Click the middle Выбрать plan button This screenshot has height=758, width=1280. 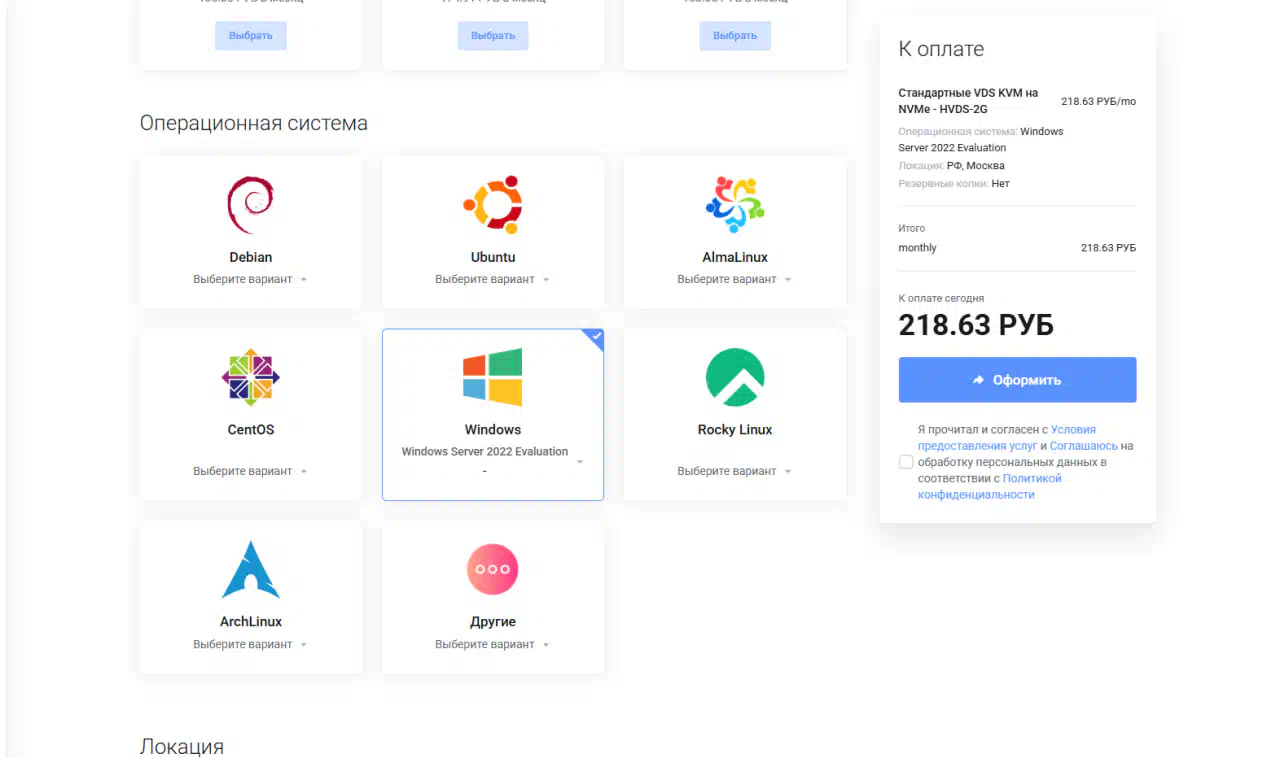coord(493,35)
